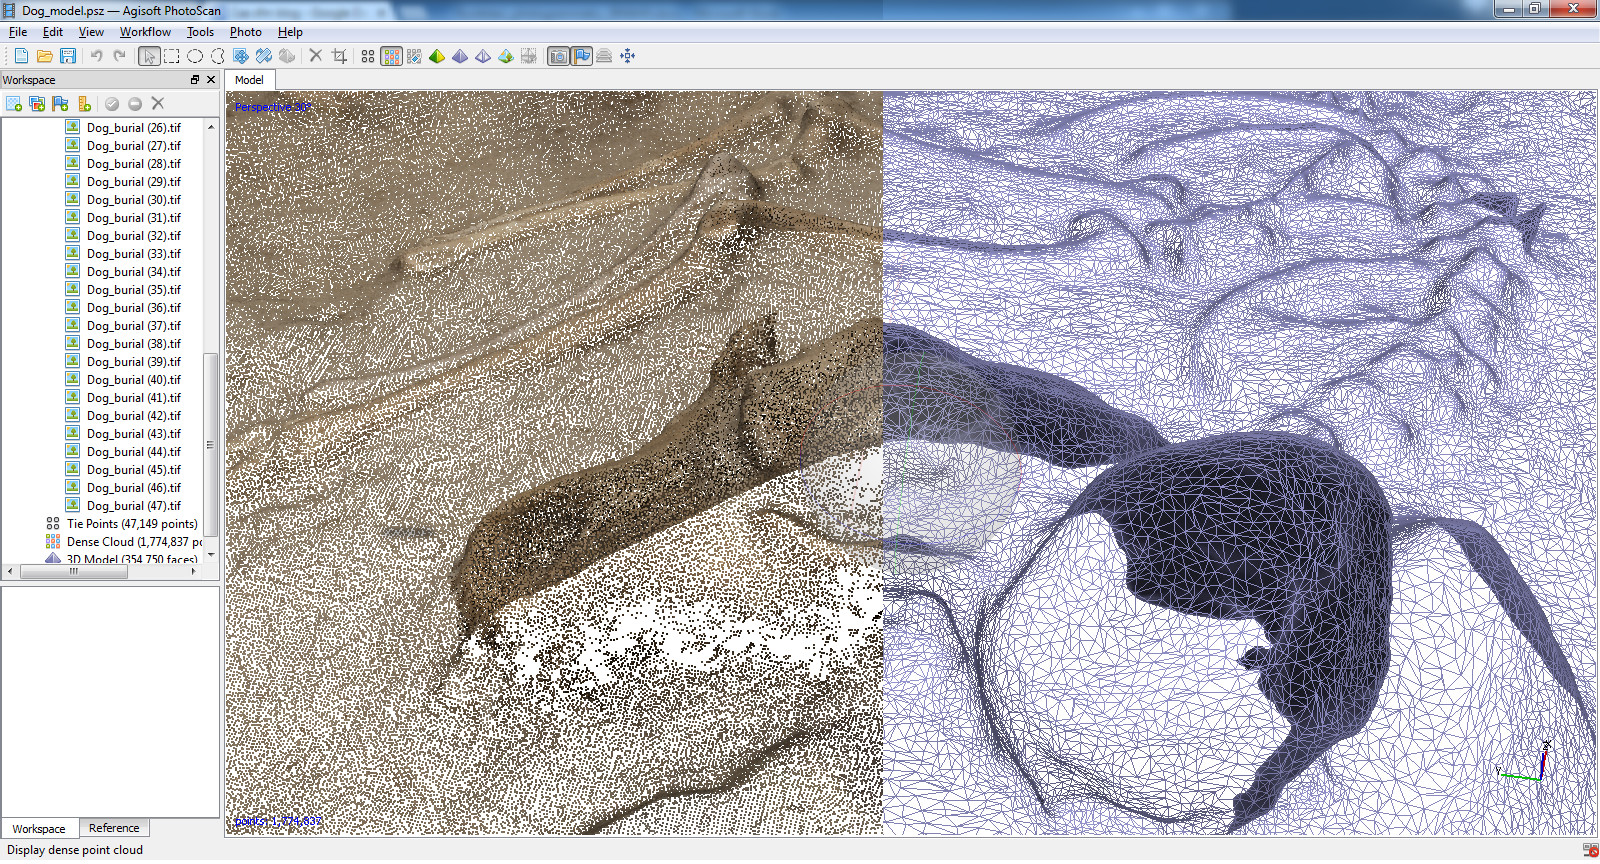Open the Tools menu
Screen dimensions: 1600x864
point(200,32)
